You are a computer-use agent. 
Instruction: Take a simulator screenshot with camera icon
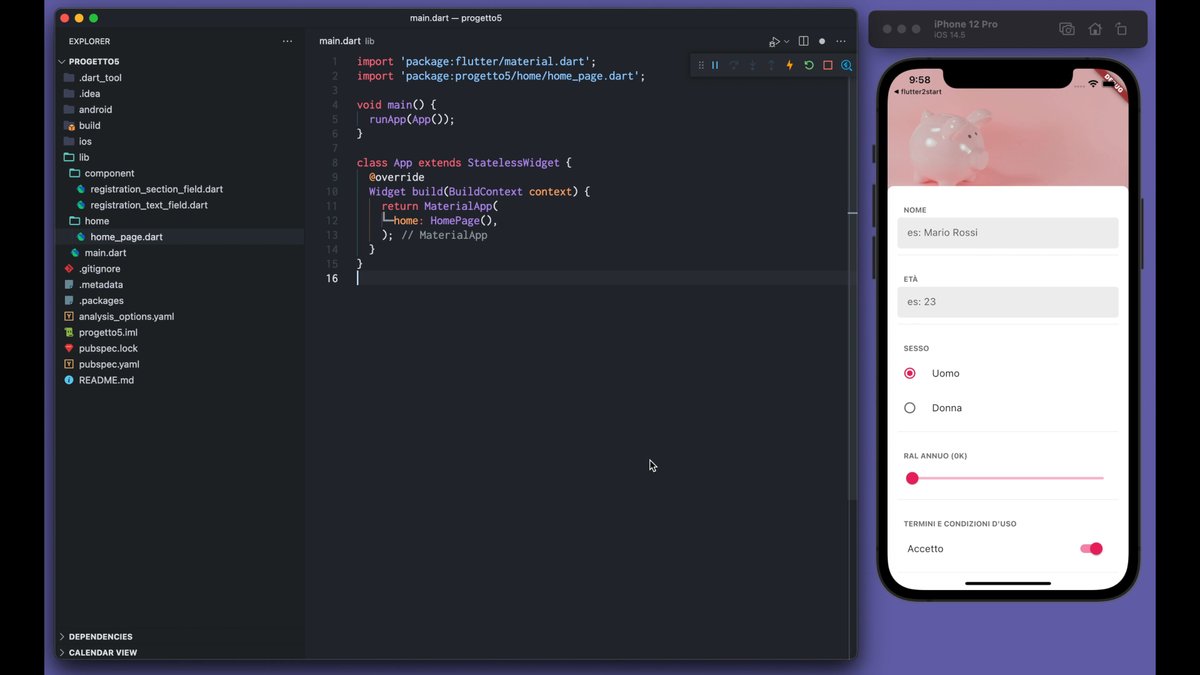tap(1067, 29)
